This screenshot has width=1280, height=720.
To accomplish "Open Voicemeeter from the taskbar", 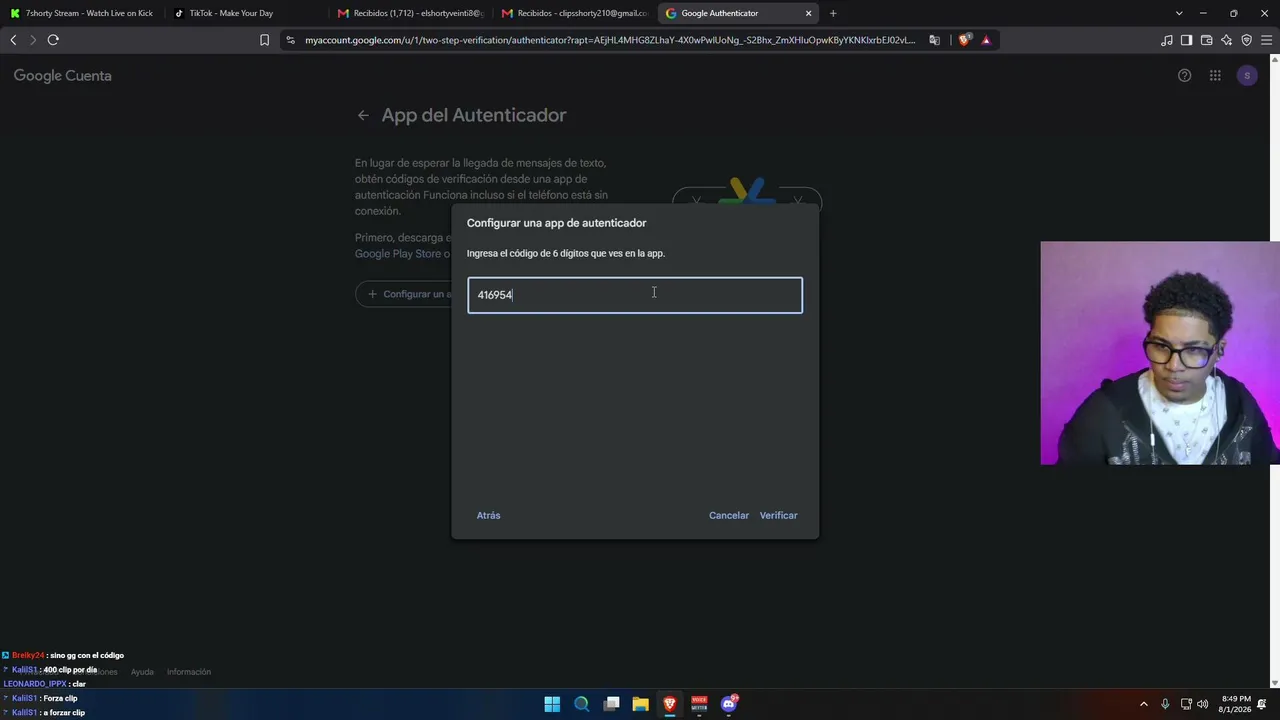I will 699,704.
